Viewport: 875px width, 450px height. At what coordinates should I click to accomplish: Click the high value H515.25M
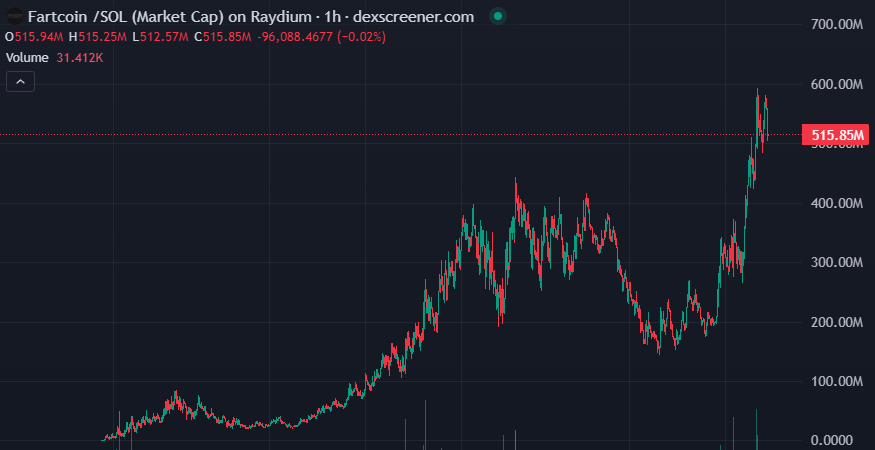pyautogui.click(x=98, y=37)
